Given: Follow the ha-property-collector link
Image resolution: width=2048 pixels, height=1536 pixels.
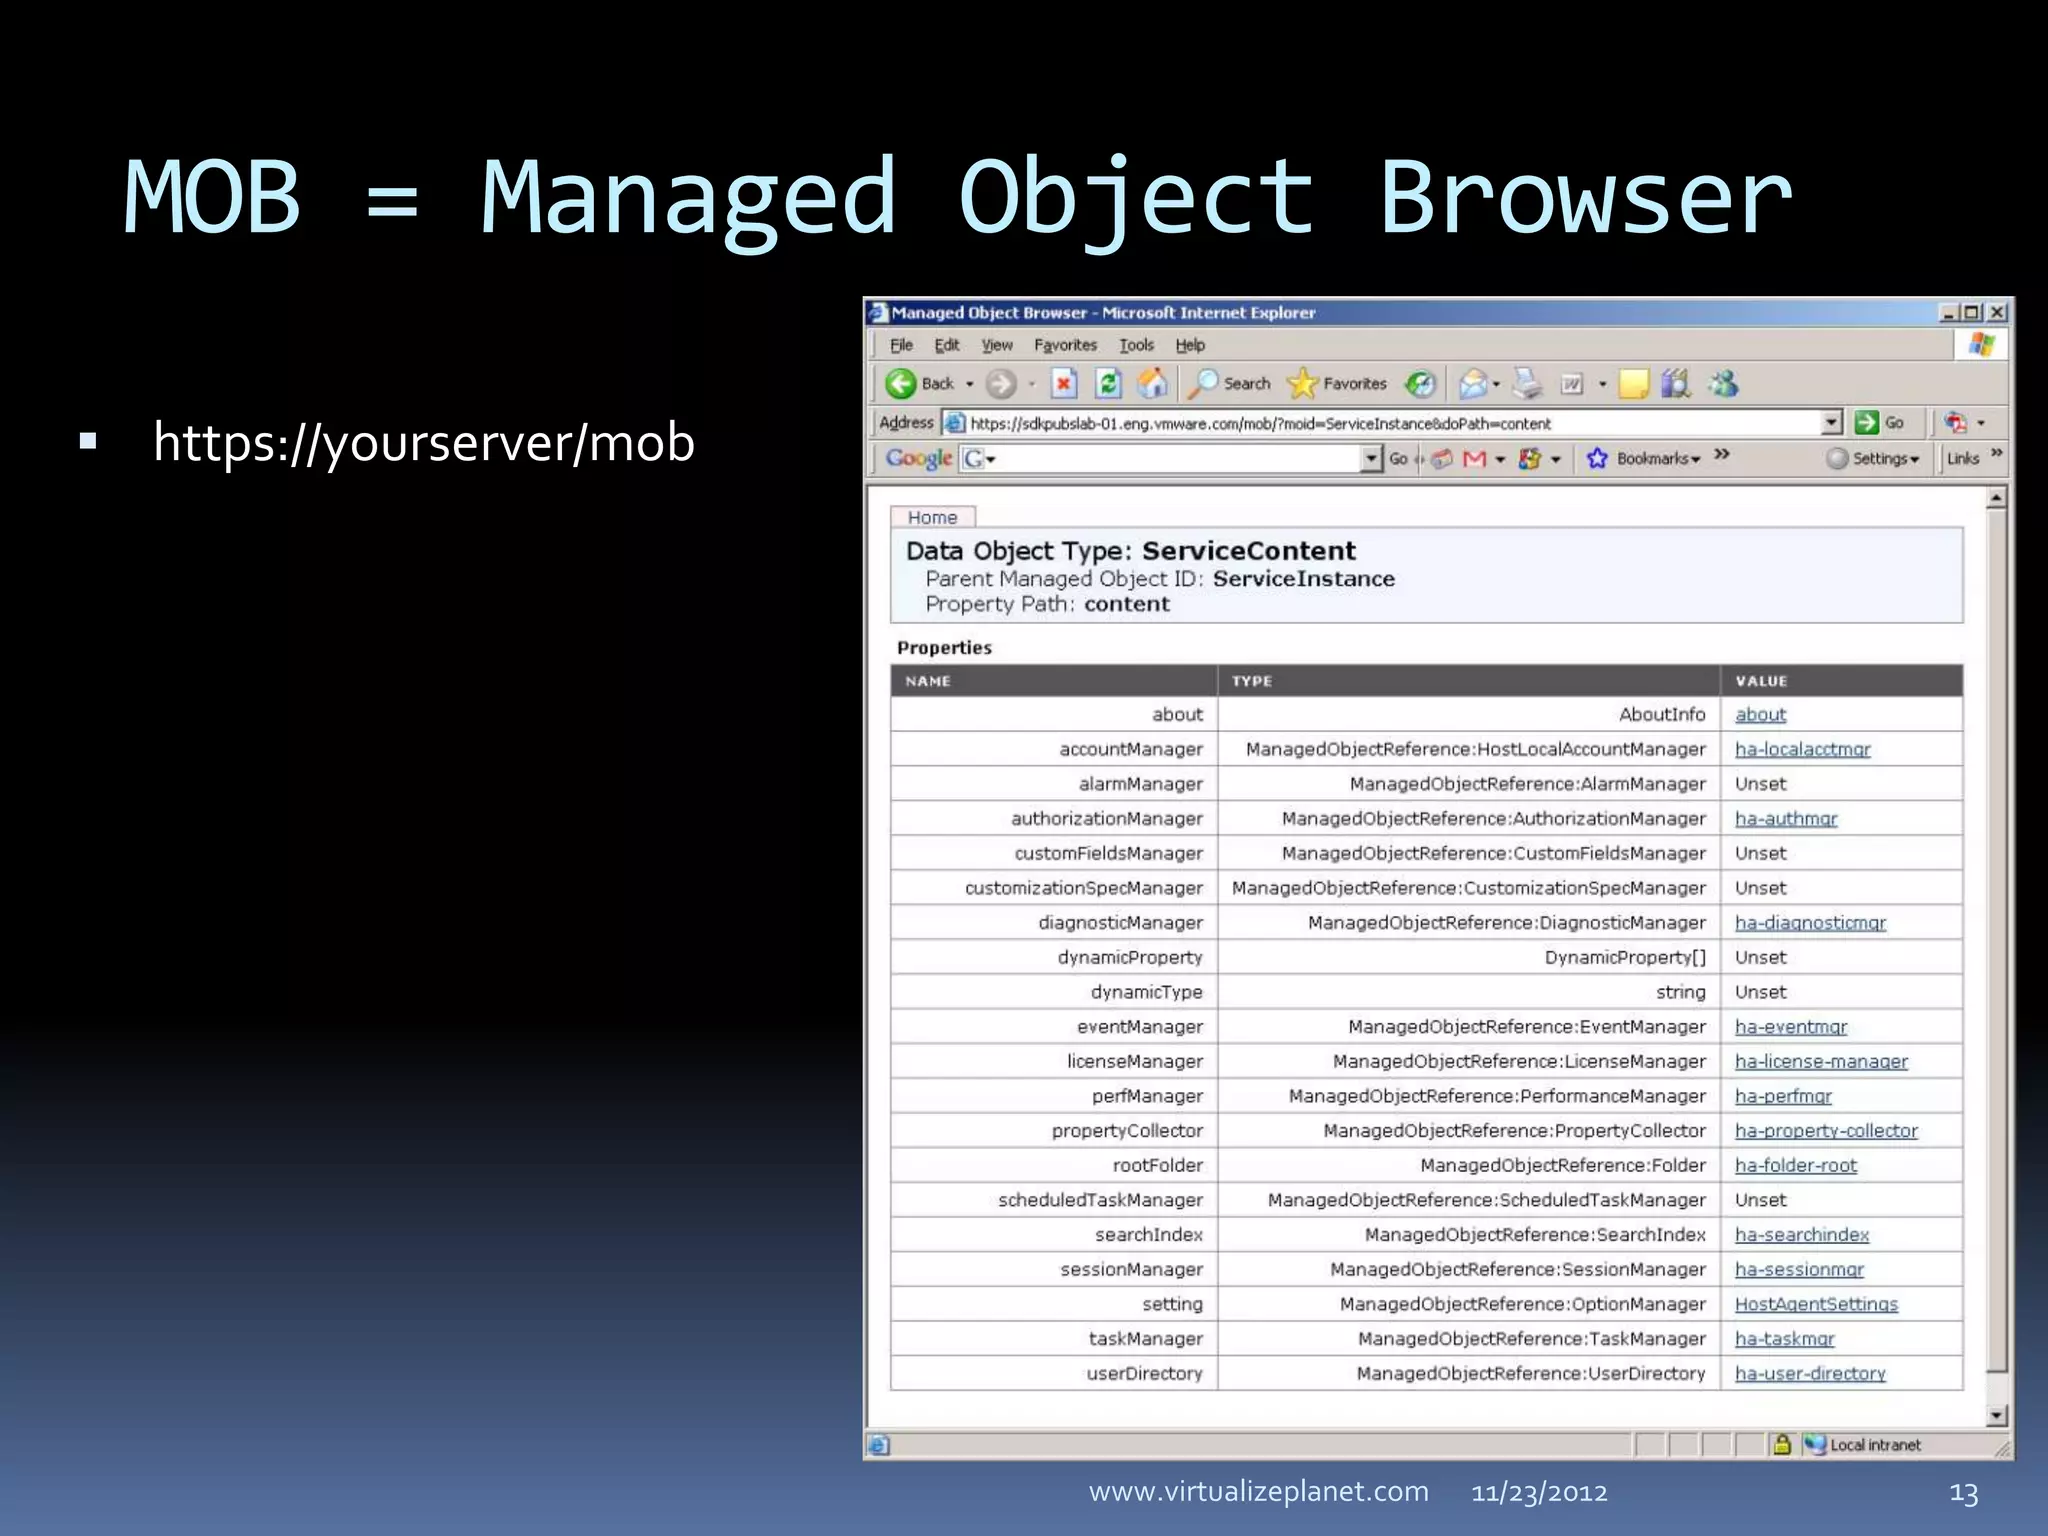Looking at the screenshot, I should click(1826, 1130).
